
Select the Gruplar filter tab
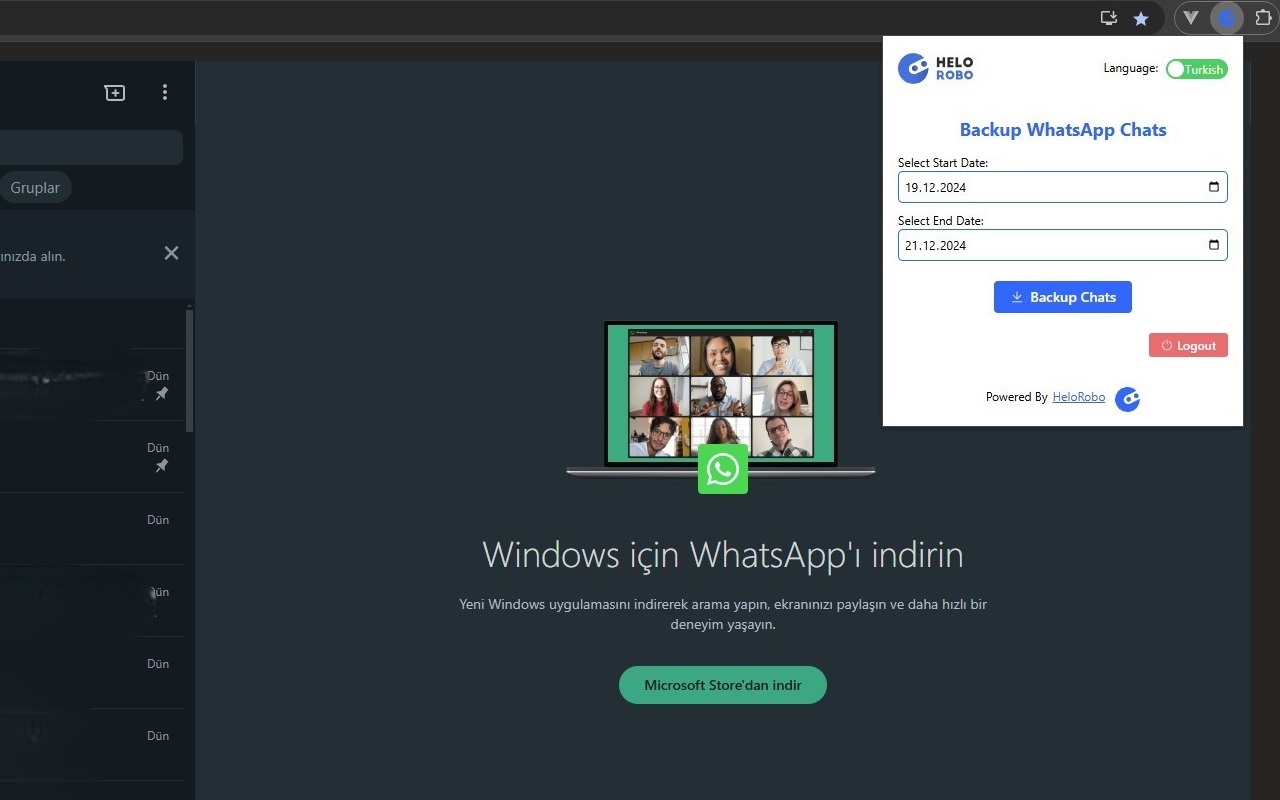[35, 187]
